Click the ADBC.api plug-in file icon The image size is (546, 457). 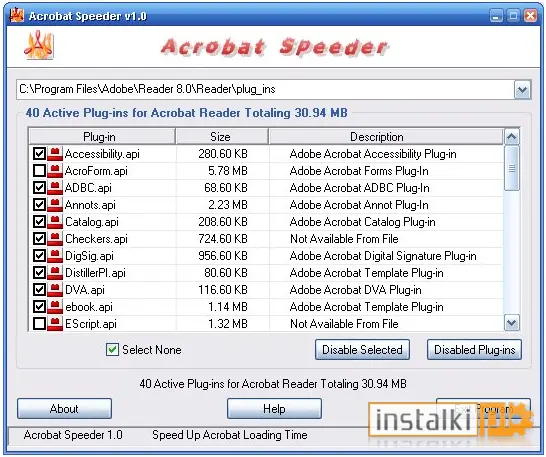pyautogui.click(x=55, y=188)
